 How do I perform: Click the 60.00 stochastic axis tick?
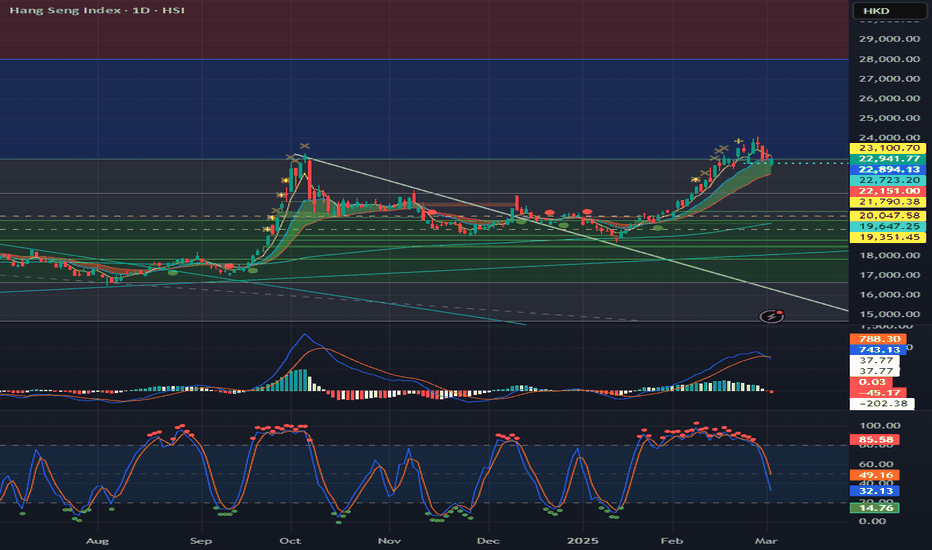pos(876,464)
